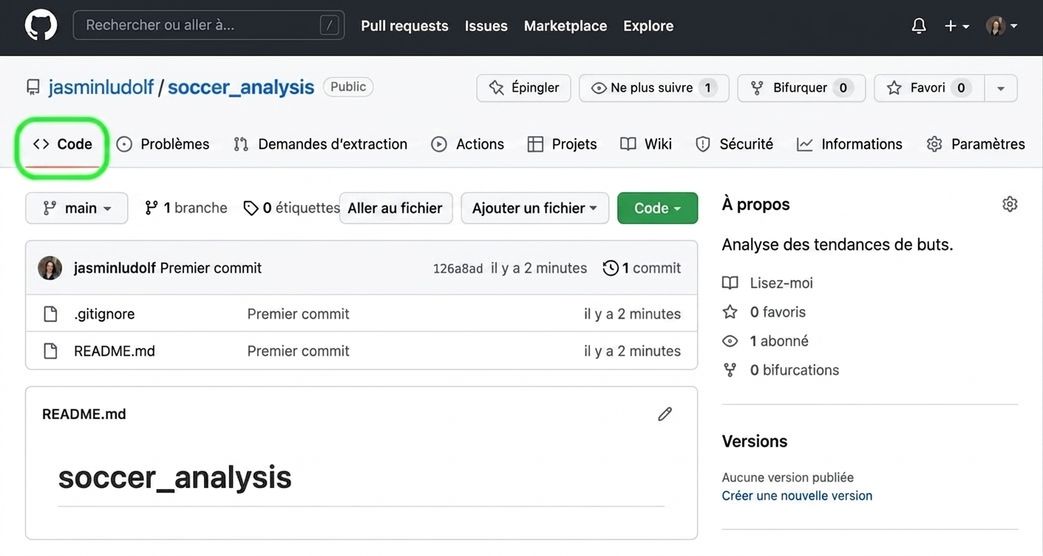The height and width of the screenshot is (556, 1043).
Task: Click 'Analyse des tendances de buts.' description
Action: tap(837, 245)
